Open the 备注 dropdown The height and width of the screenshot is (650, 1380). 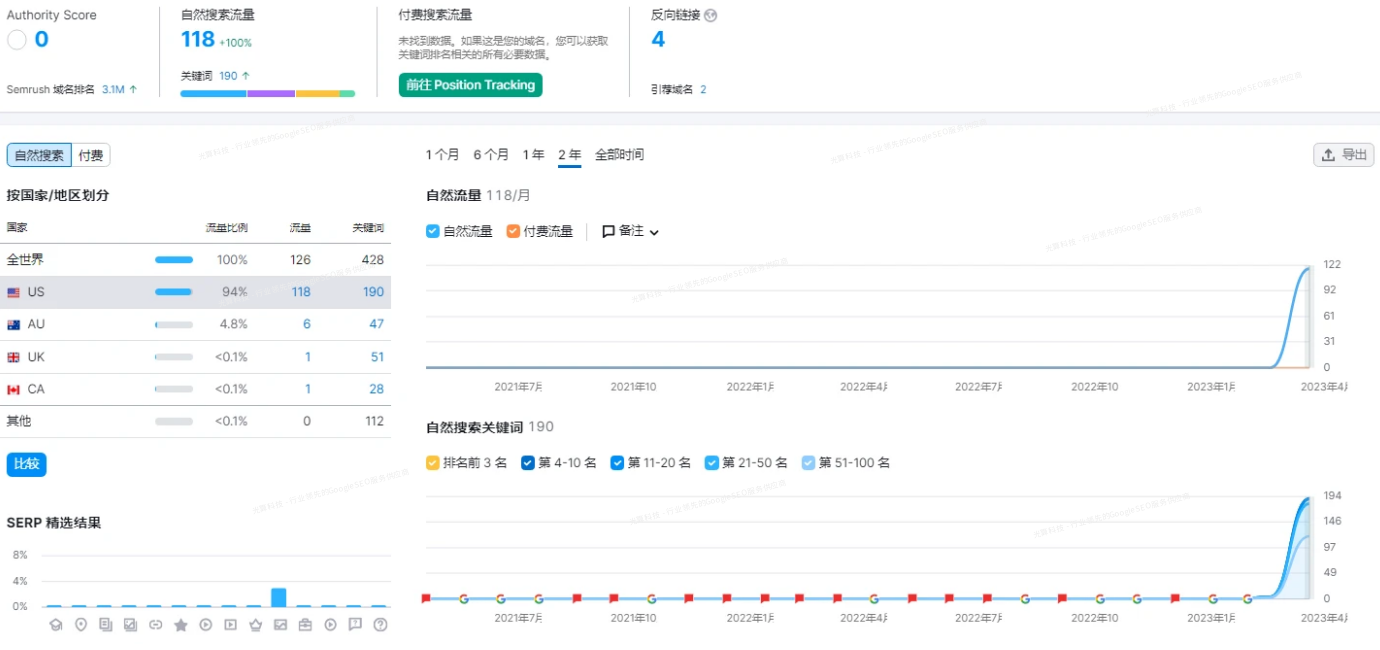(x=629, y=231)
